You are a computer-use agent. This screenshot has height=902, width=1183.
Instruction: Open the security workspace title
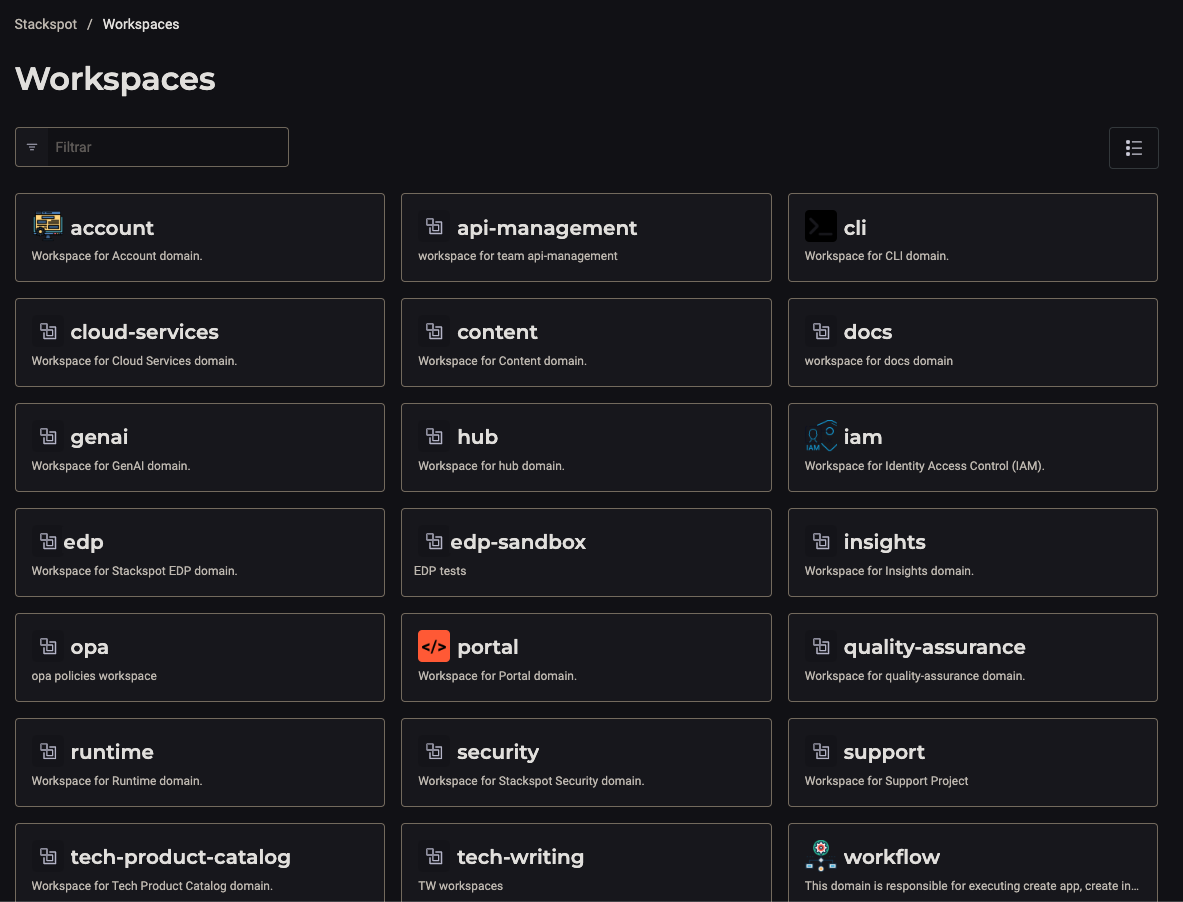[498, 752]
